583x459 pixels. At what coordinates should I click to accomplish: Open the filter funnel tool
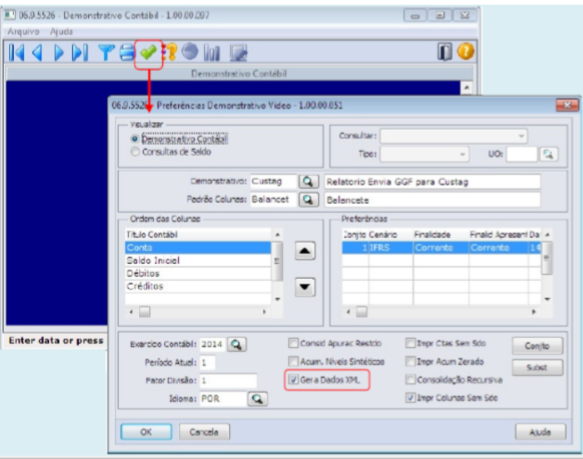click(106, 52)
